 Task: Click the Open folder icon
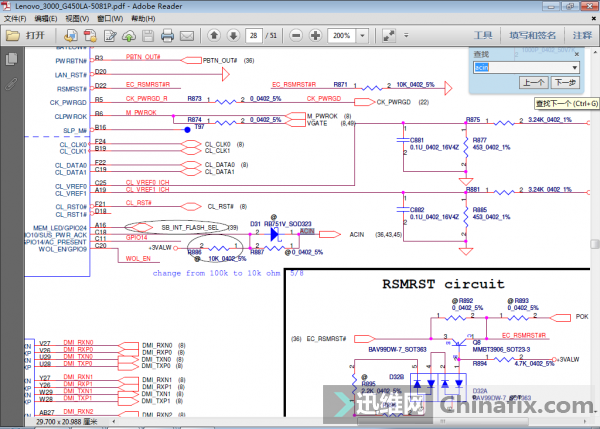click(x=13, y=36)
